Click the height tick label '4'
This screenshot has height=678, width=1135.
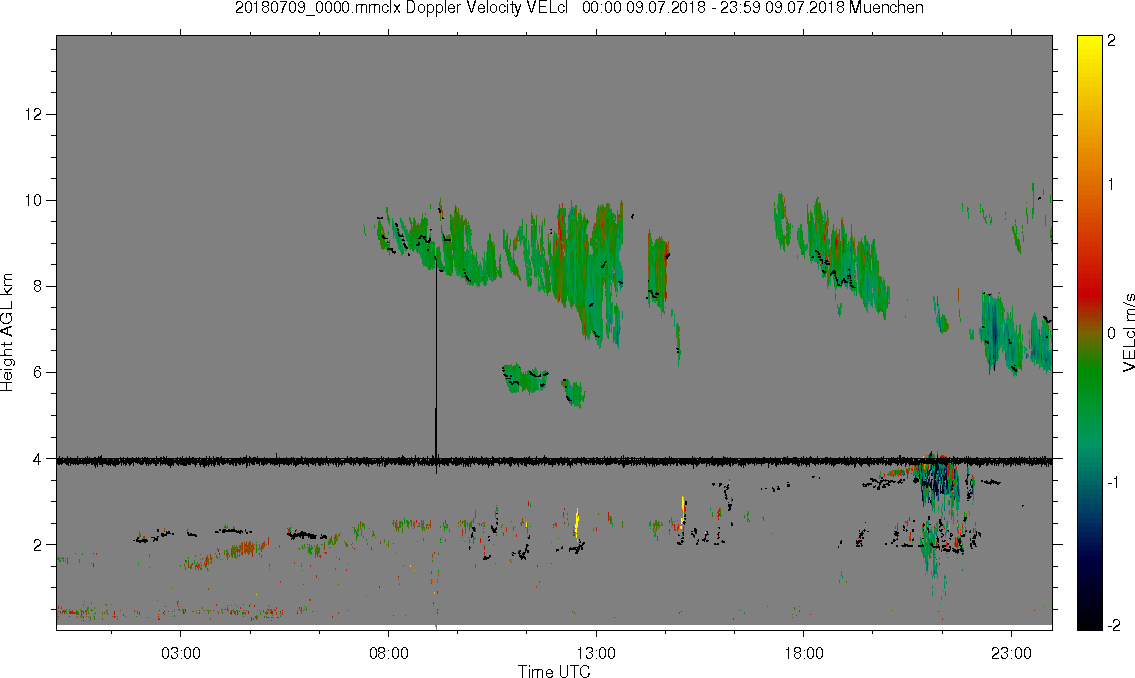(x=37, y=459)
